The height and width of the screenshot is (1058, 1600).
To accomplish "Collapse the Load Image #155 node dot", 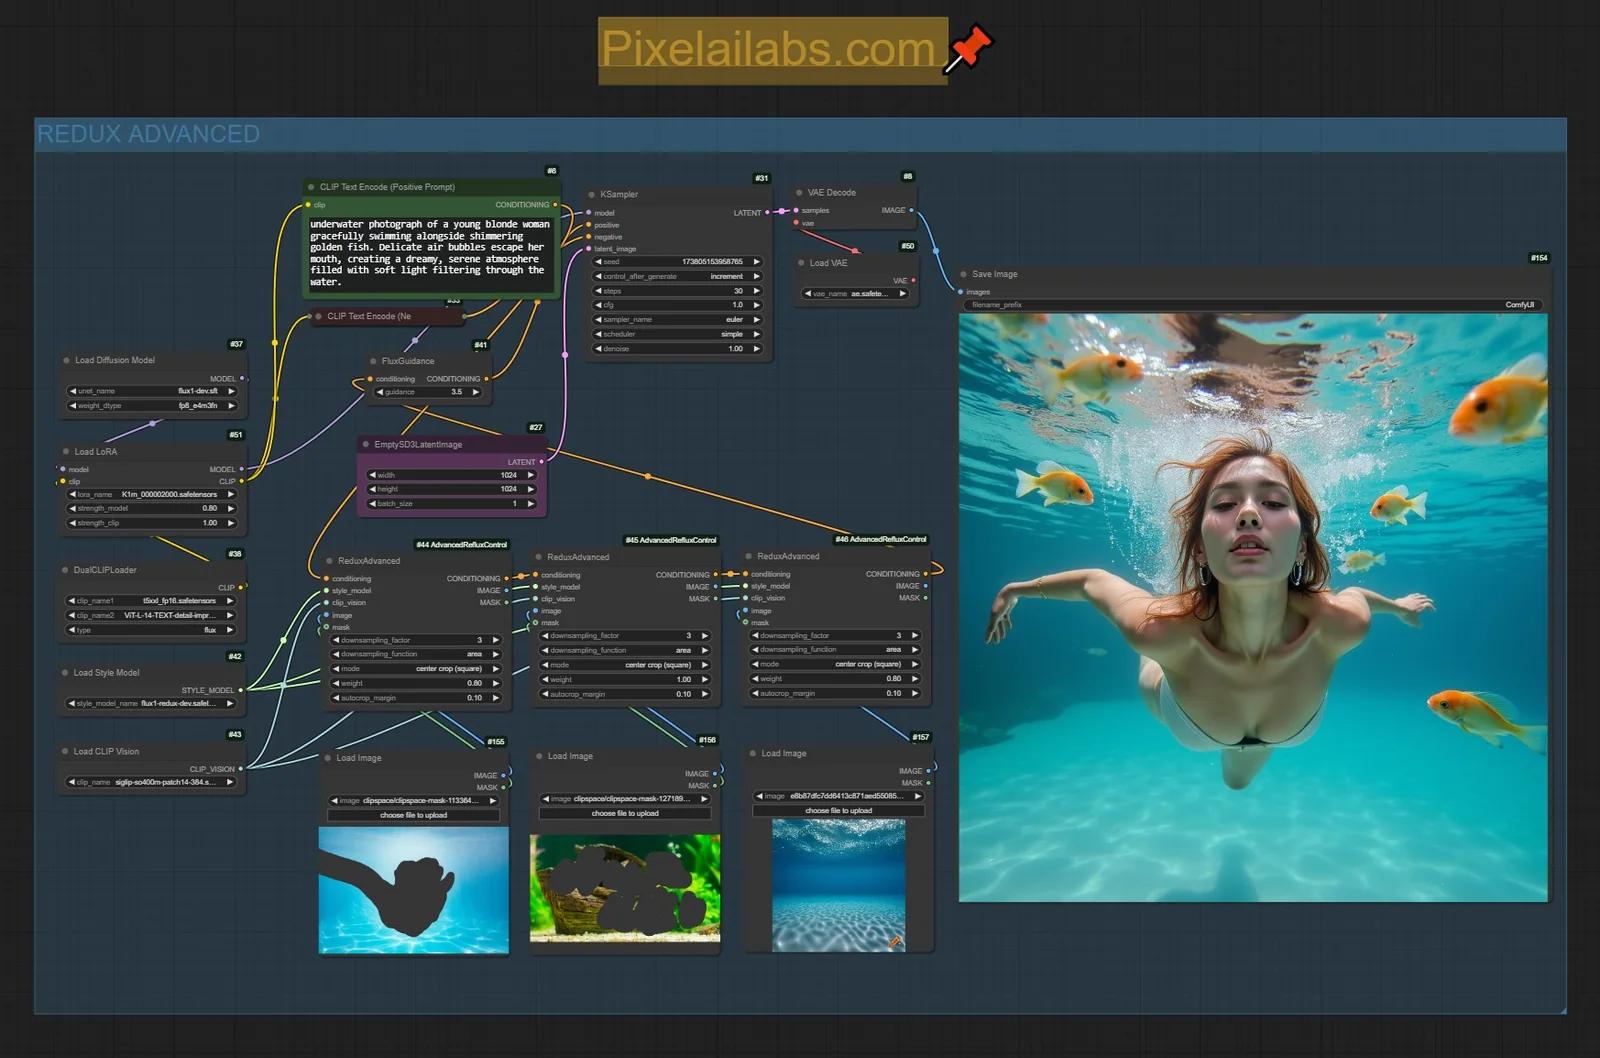I will pyautogui.click(x=328, y=758).
